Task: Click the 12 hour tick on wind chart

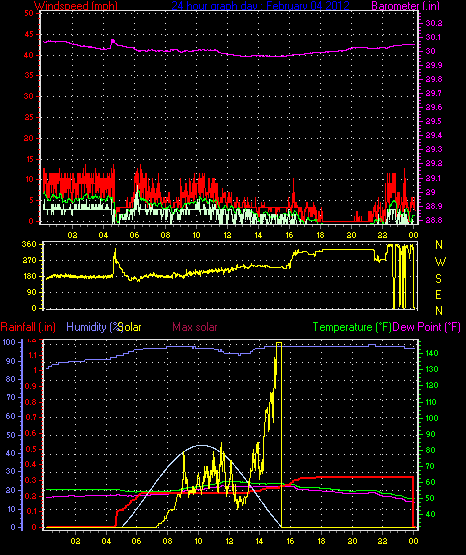Action: [227, 235]
